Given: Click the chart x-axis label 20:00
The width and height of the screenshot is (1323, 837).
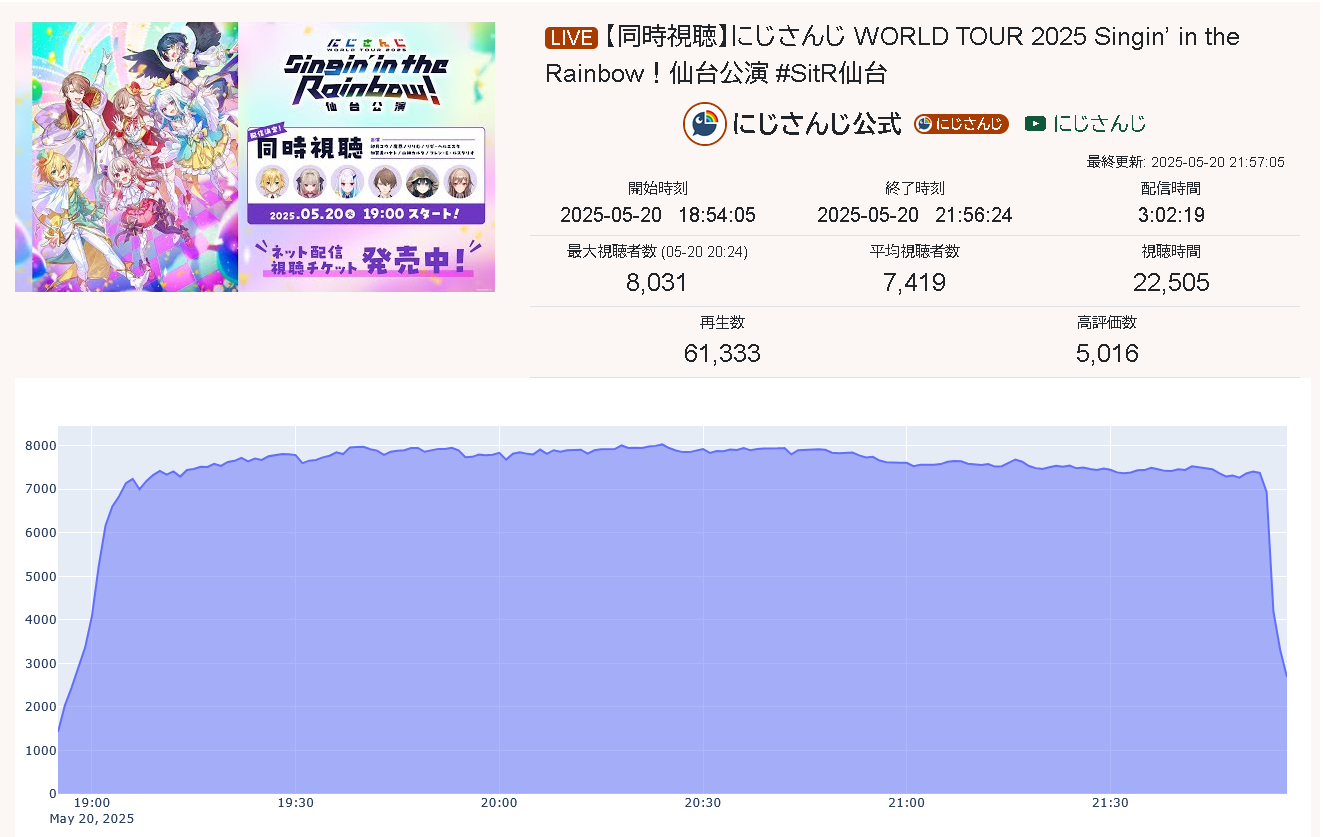Looking at the screenshot, I should [x=499, y=803].
